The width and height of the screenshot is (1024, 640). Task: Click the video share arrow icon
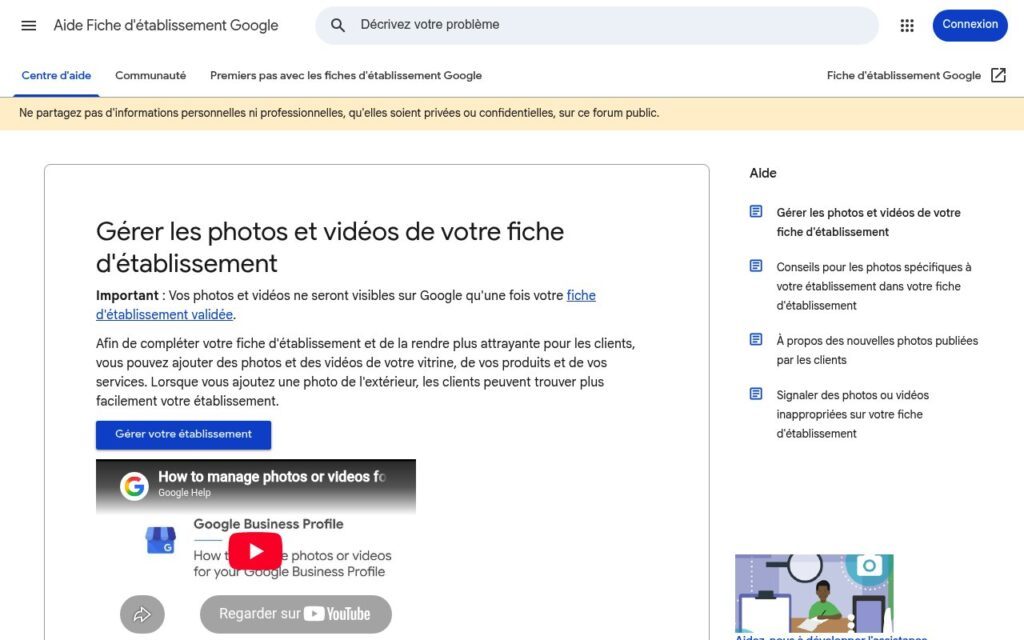tap(142, 615)
